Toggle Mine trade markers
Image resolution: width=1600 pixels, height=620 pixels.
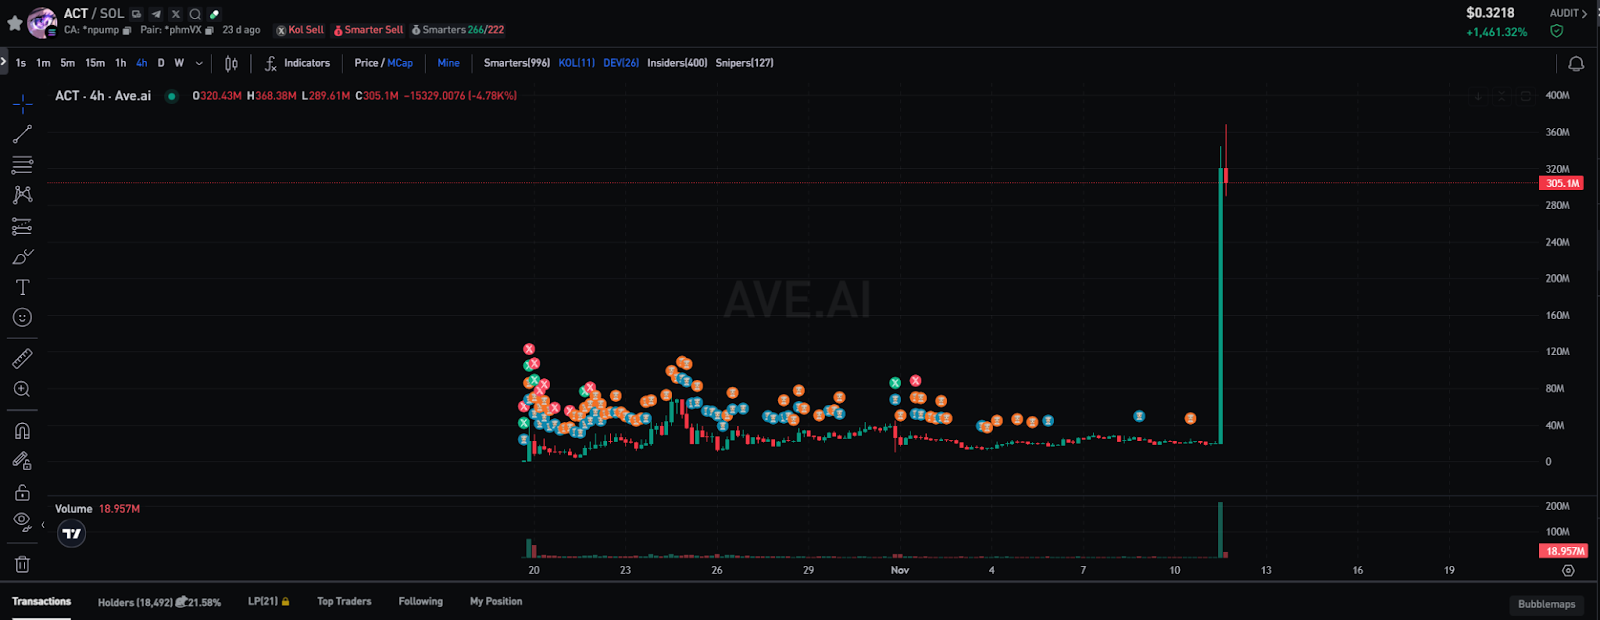[448, 63]
